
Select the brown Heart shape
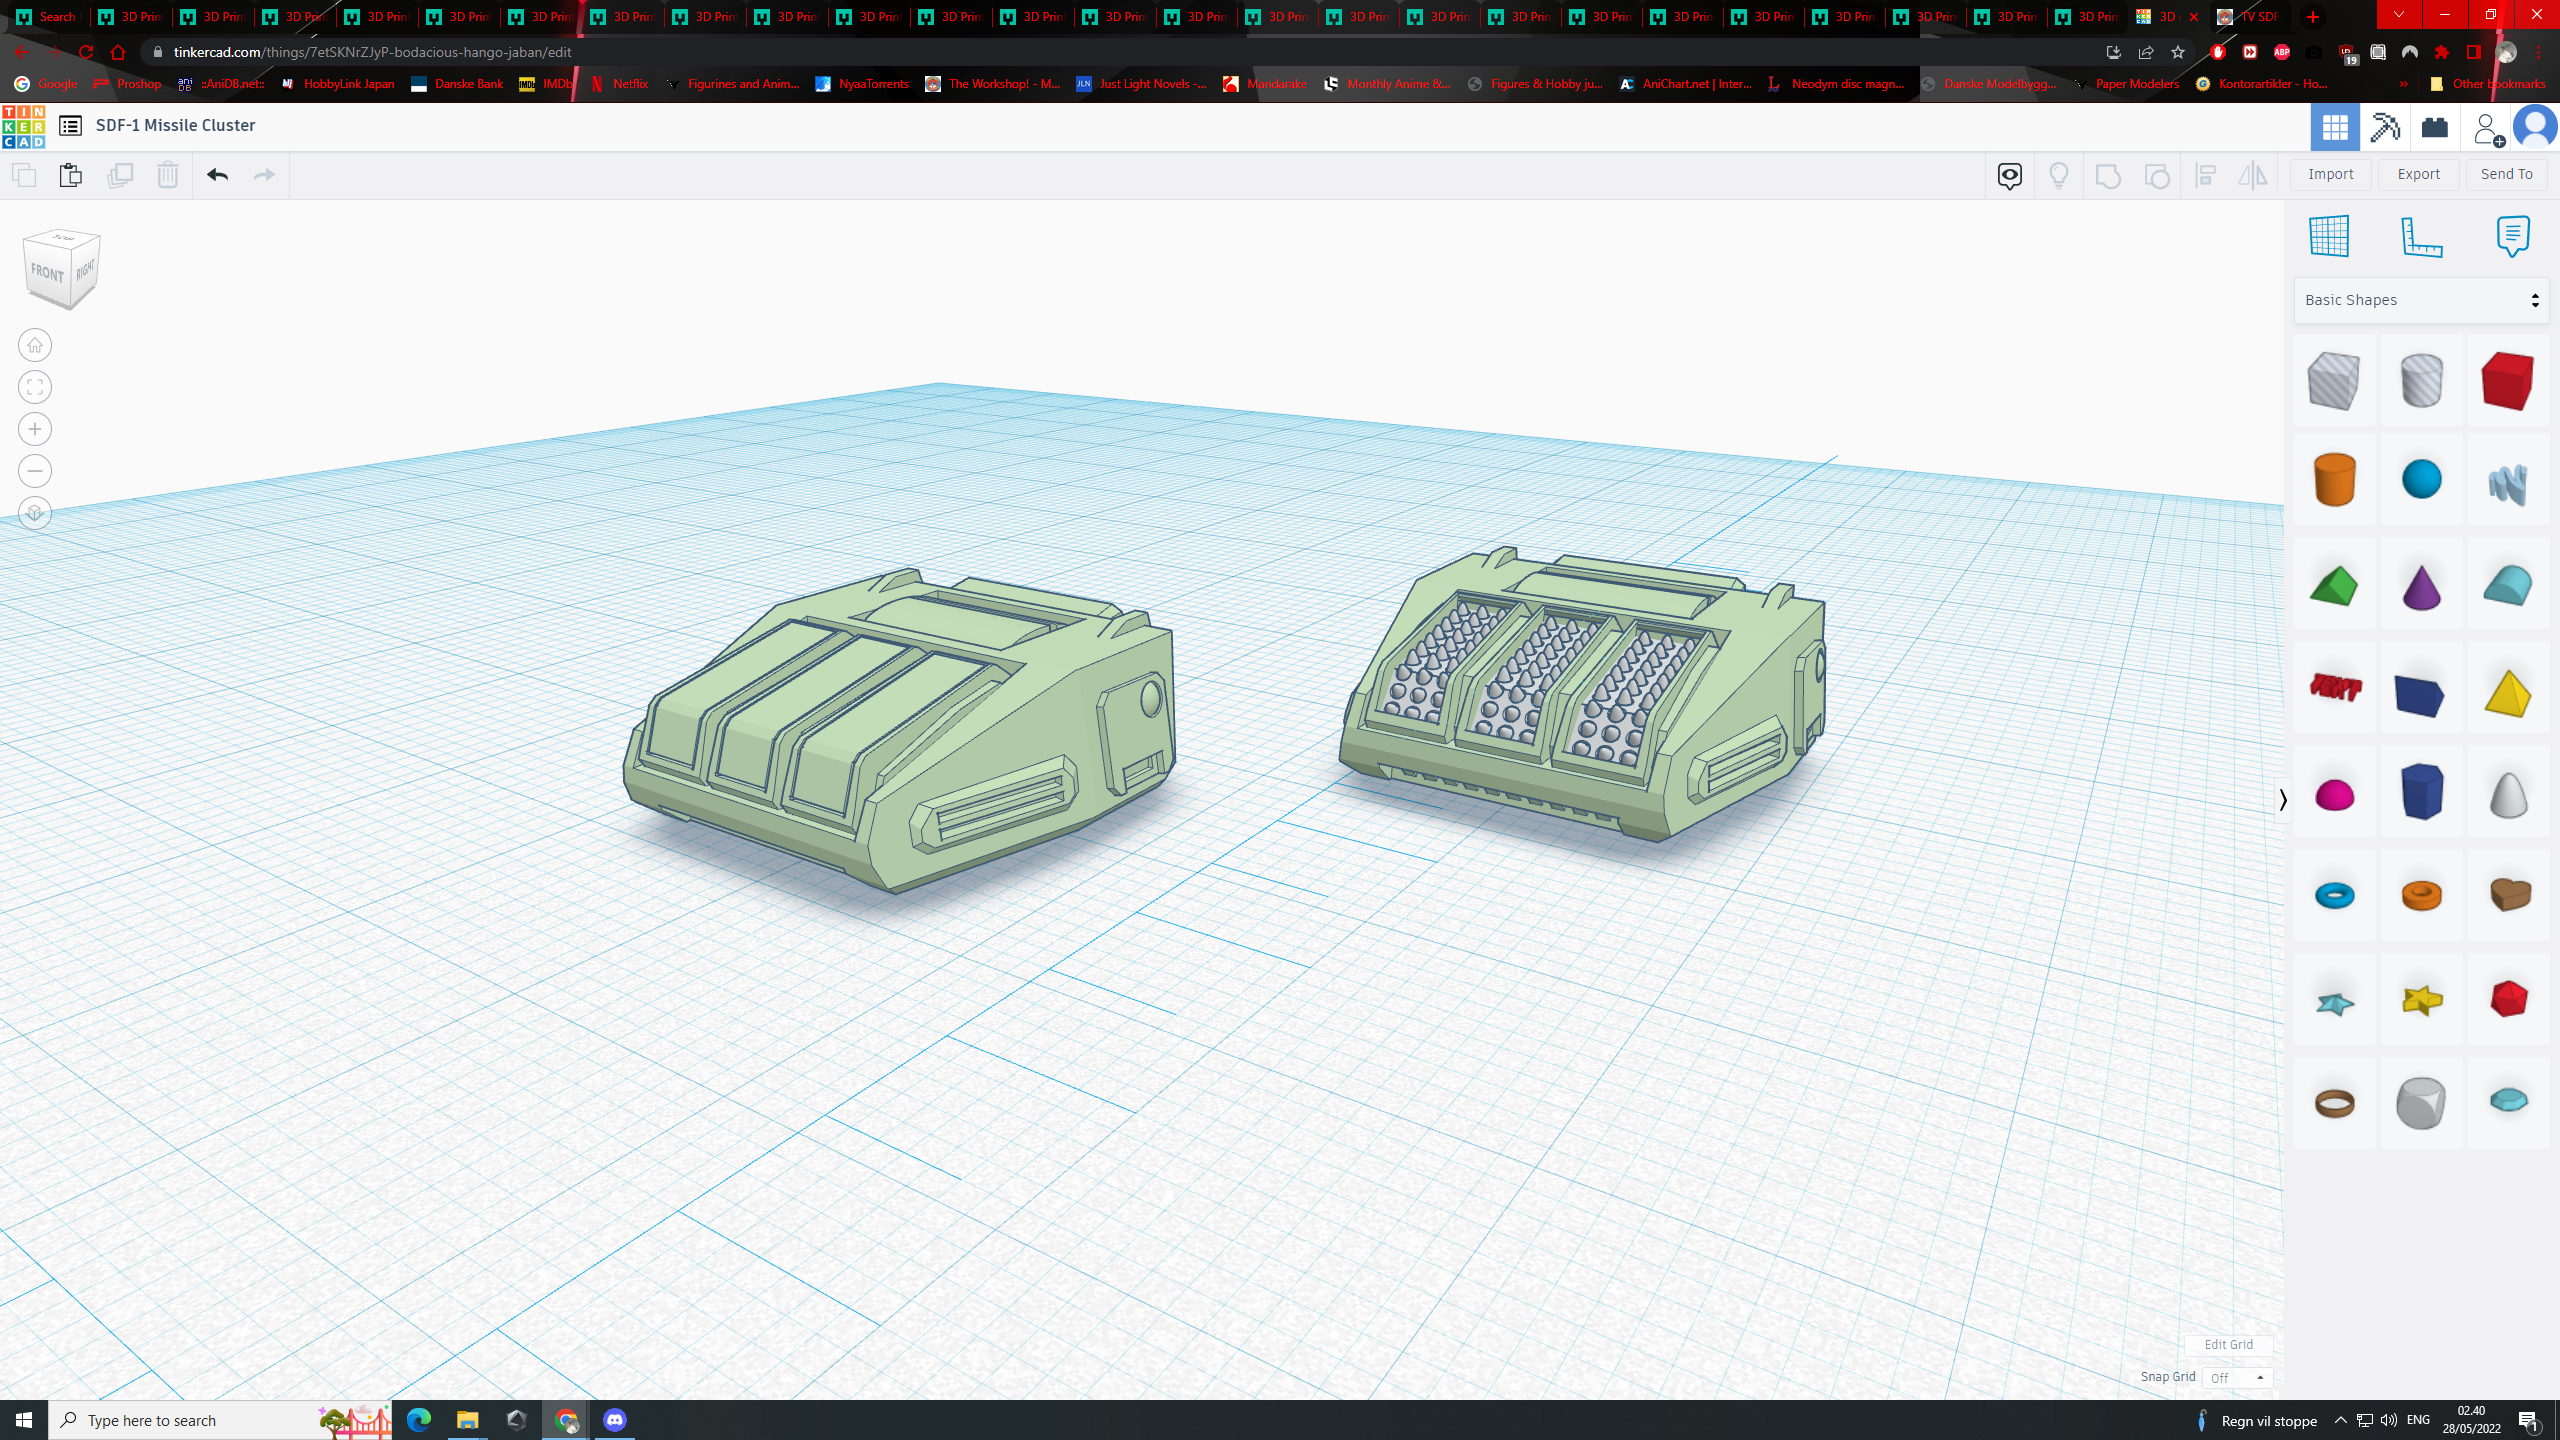[2508, 894]
